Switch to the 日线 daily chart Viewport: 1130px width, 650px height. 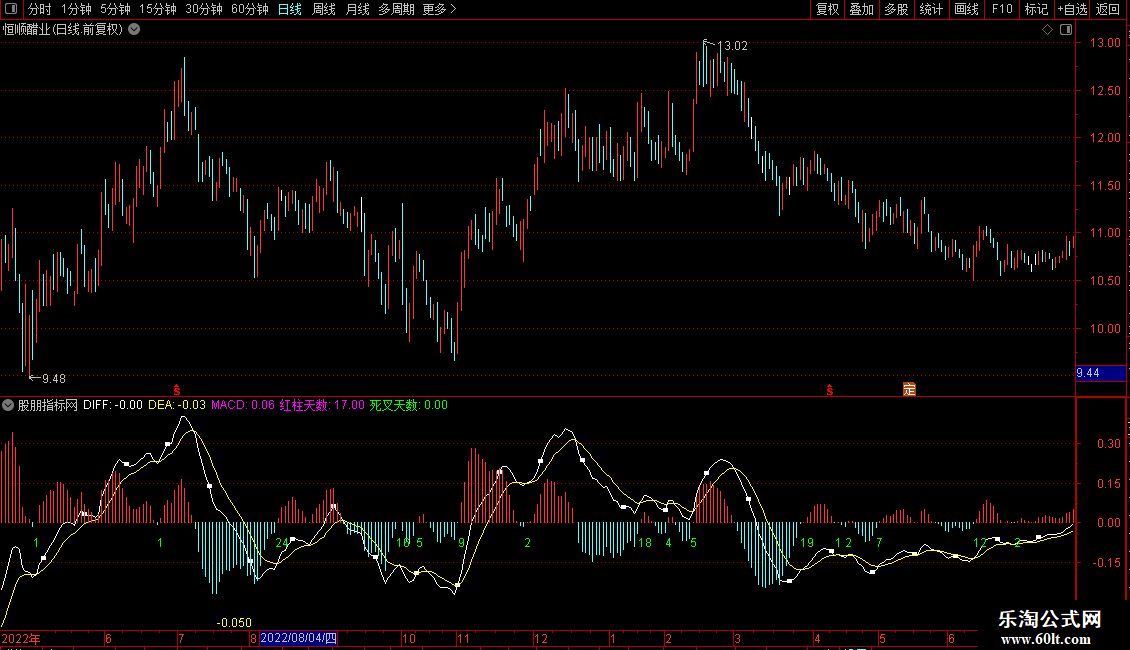pos(290,9)
